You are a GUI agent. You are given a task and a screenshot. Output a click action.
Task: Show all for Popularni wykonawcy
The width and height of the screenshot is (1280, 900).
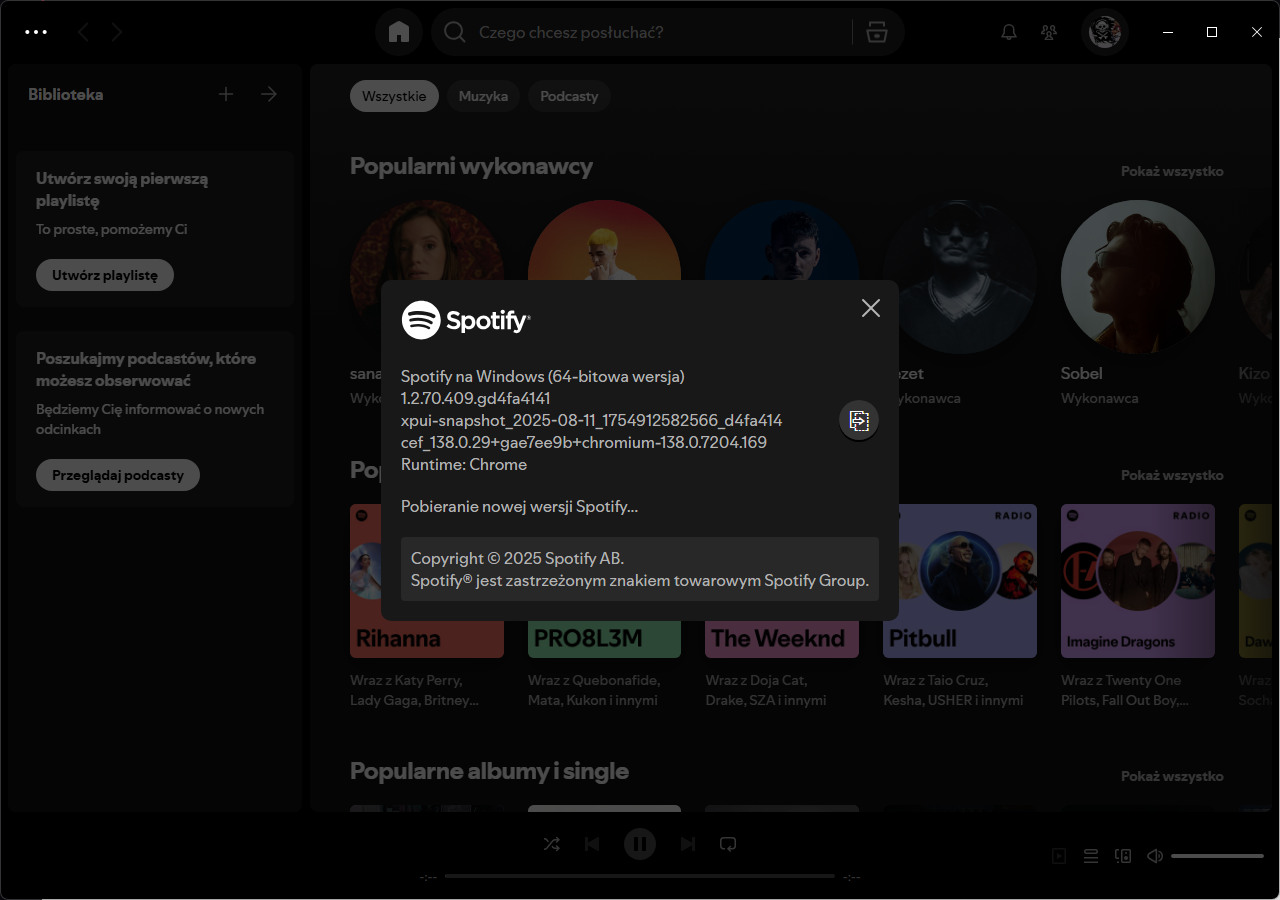click(1172, 171)
